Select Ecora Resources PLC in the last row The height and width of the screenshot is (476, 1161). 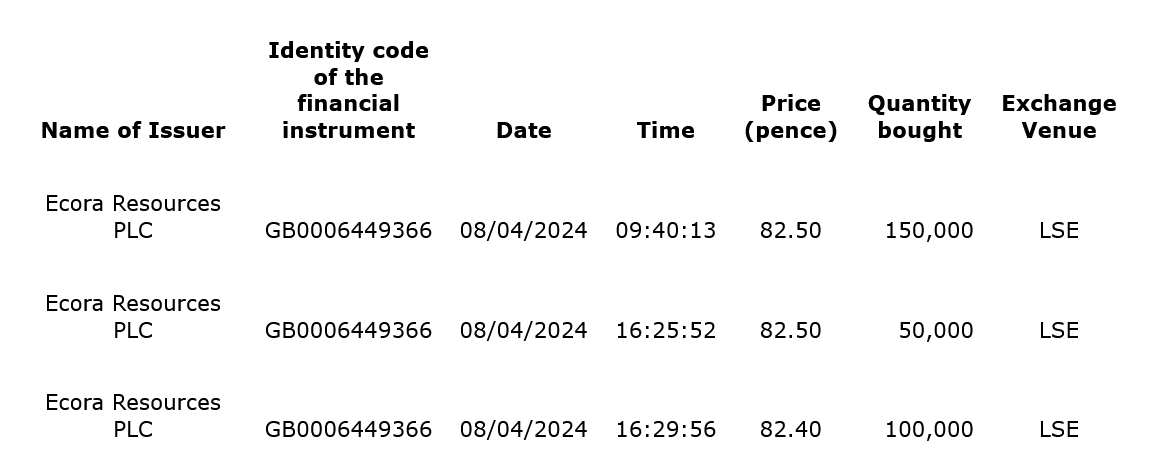point(133,415)
